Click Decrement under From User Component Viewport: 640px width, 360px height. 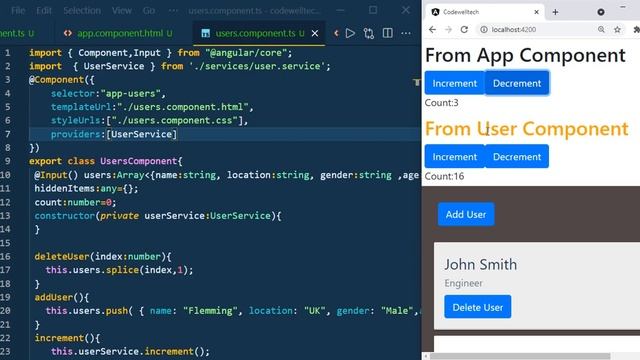[x=517, y=156]
